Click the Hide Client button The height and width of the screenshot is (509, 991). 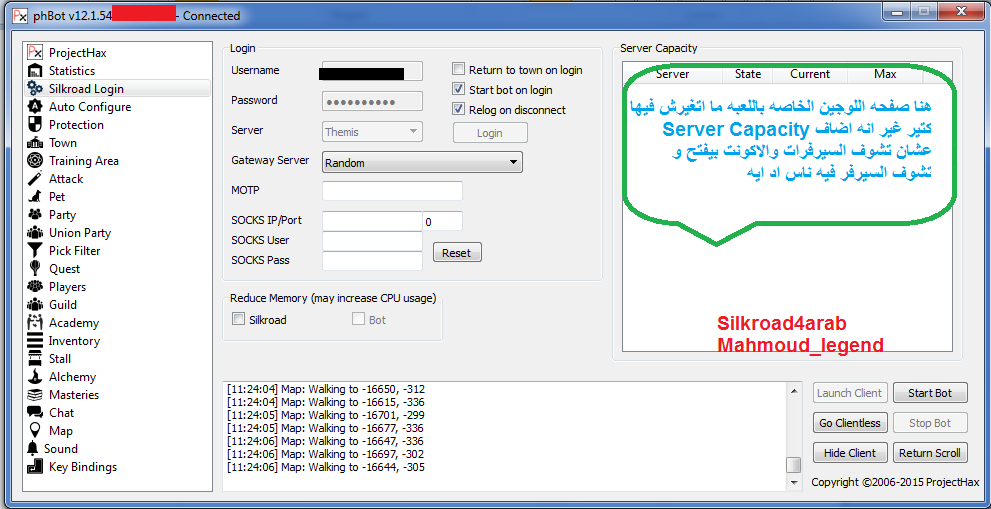pos(850,453)
